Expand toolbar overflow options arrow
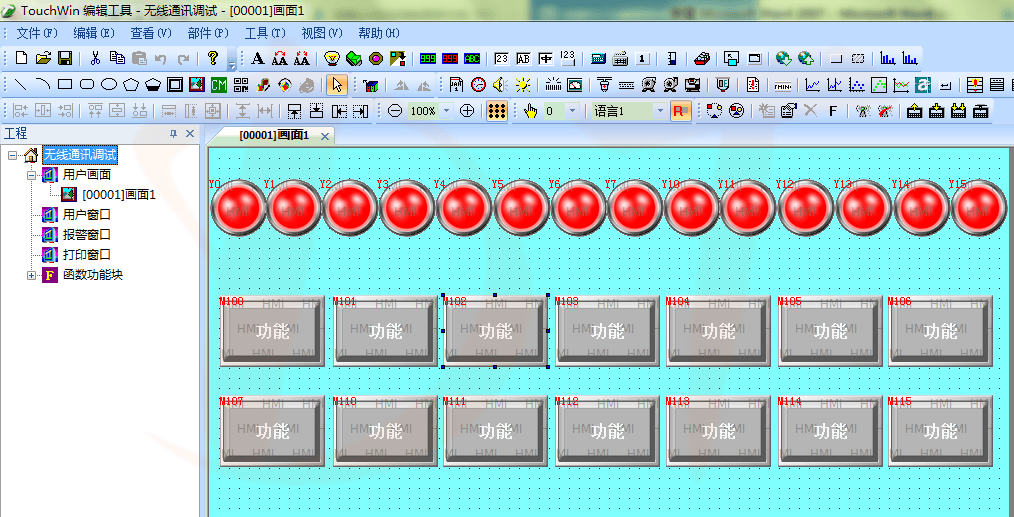This screenshot has width=1014, height=517. 232,64
